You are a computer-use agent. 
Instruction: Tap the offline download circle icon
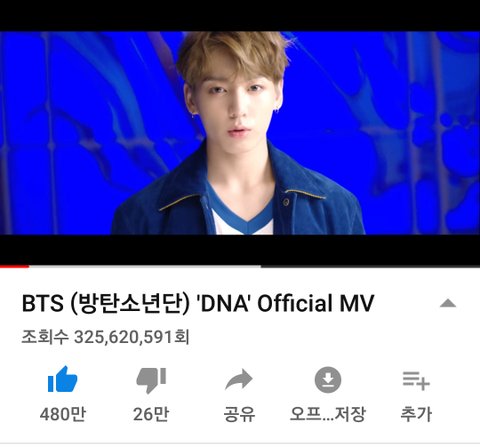click(328, 380)
